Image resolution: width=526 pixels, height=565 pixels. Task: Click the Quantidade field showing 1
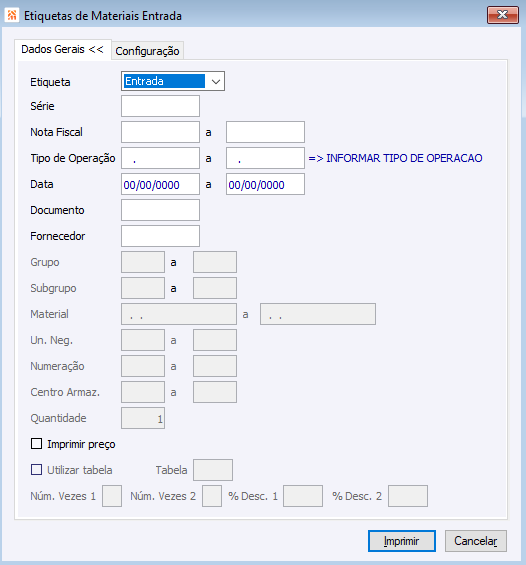point(143,418)
